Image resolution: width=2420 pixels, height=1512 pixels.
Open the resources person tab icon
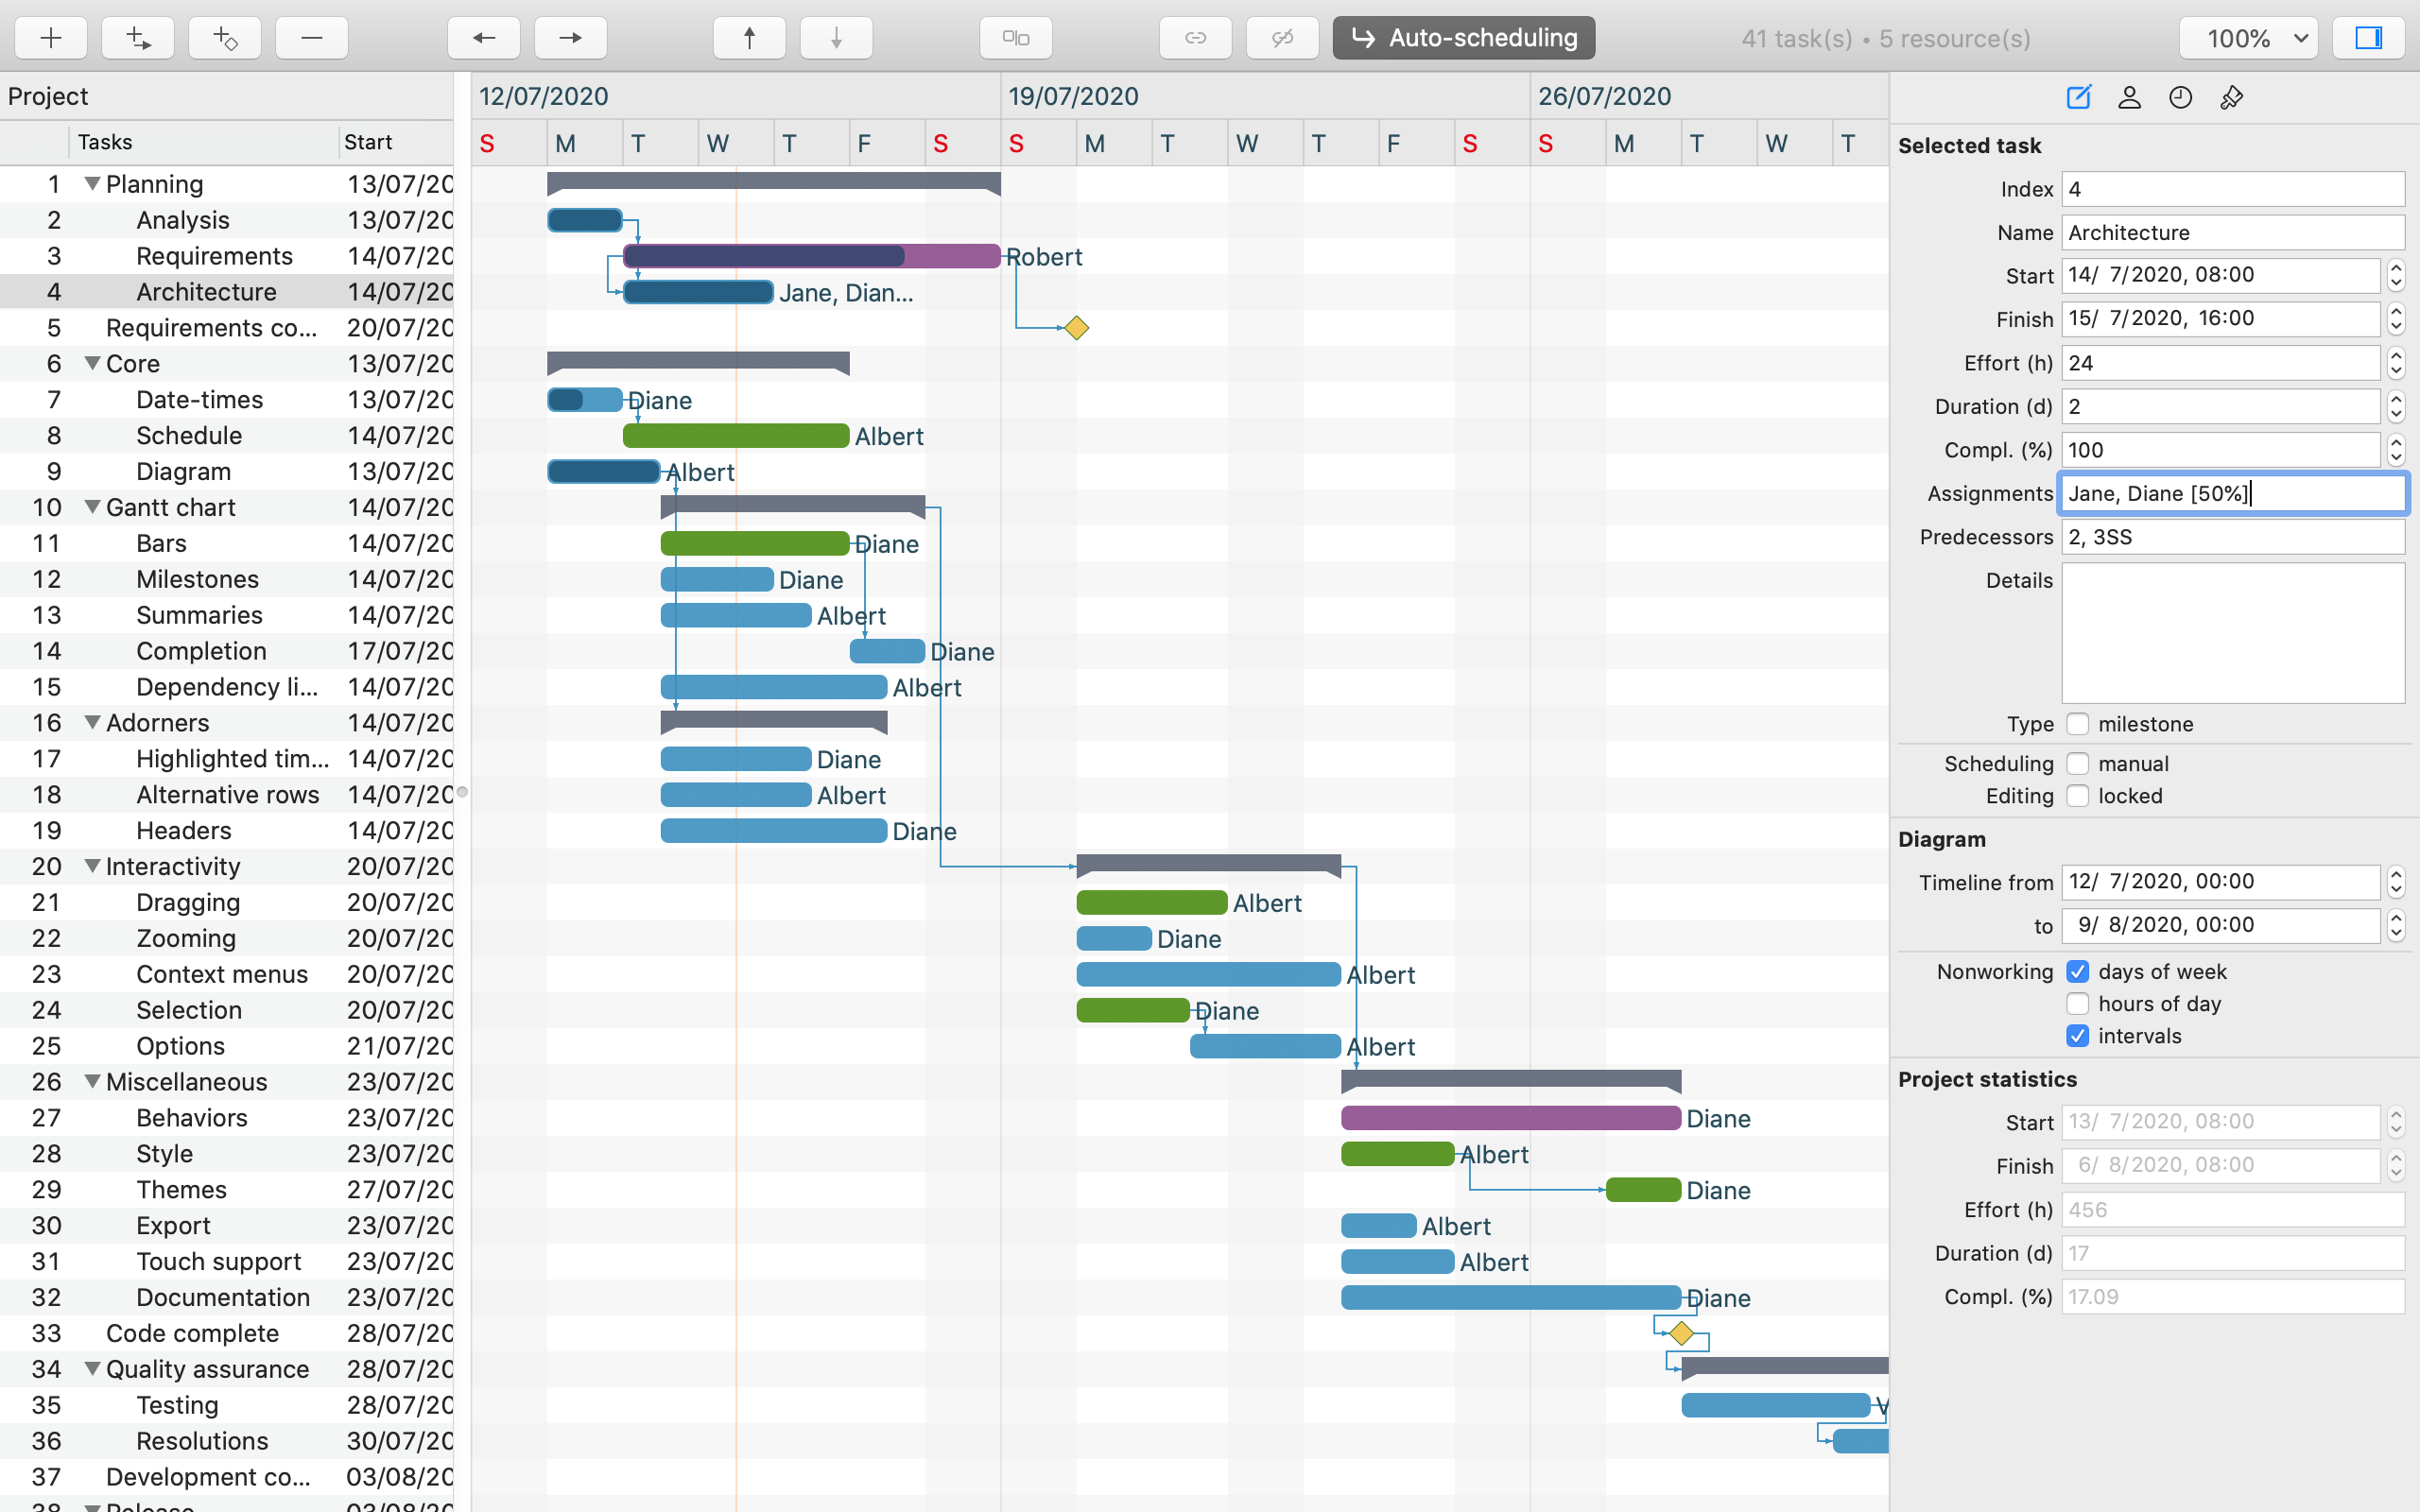2129,97
